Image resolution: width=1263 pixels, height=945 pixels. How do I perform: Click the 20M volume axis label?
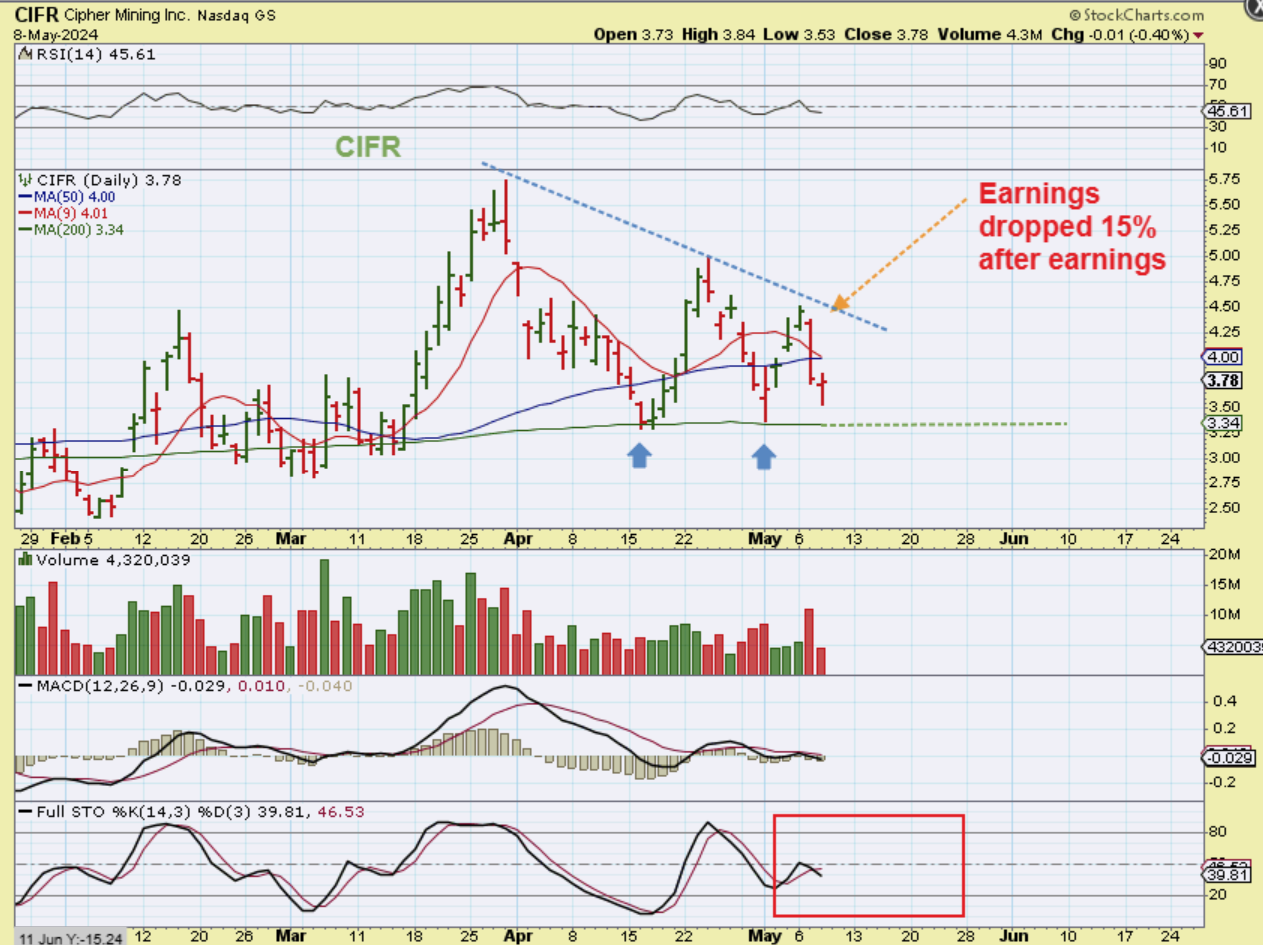click(x=1223, y=555)
